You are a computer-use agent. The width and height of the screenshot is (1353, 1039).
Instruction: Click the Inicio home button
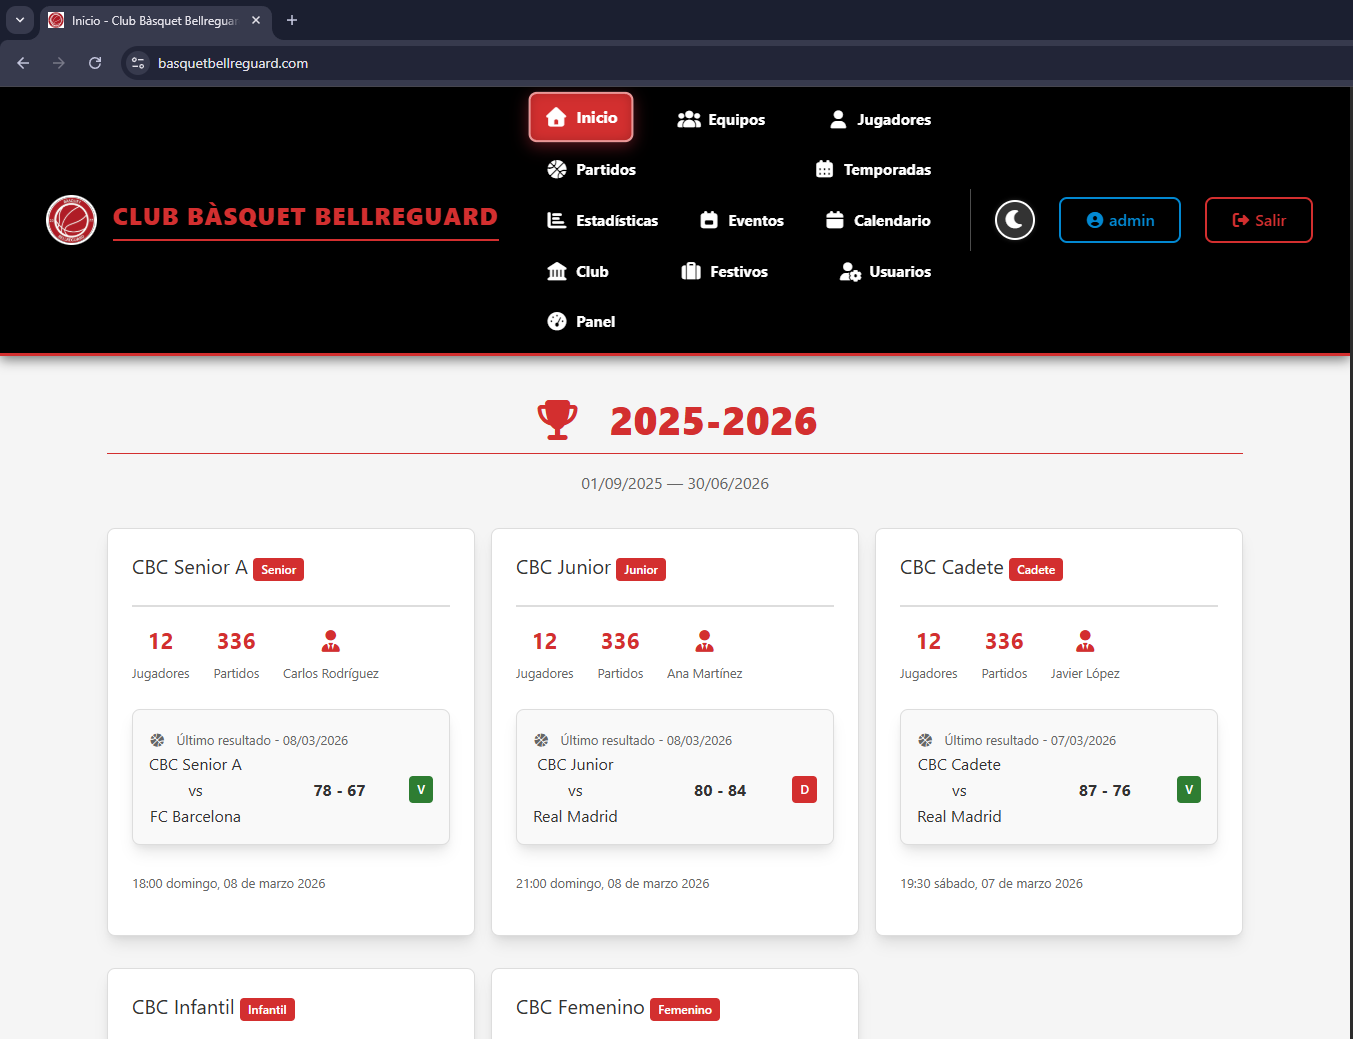(581, 118)
